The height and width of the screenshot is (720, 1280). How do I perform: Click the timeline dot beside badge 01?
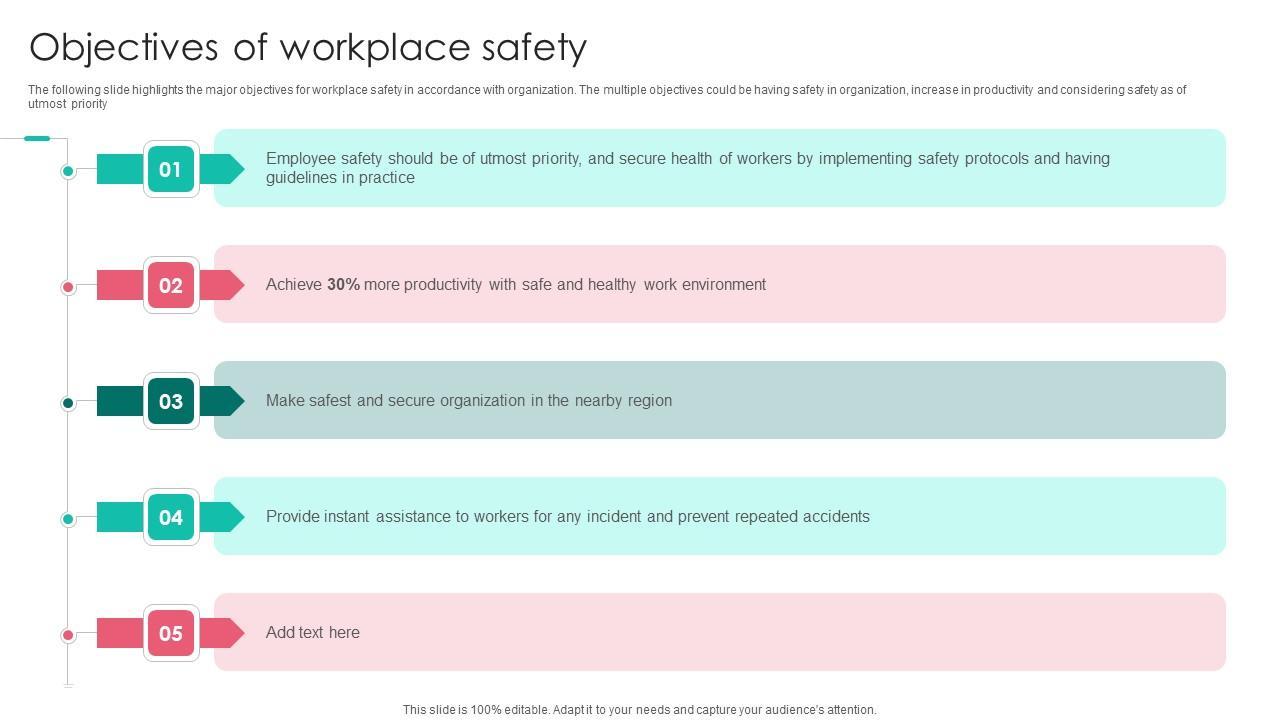[x=68, y=171]
